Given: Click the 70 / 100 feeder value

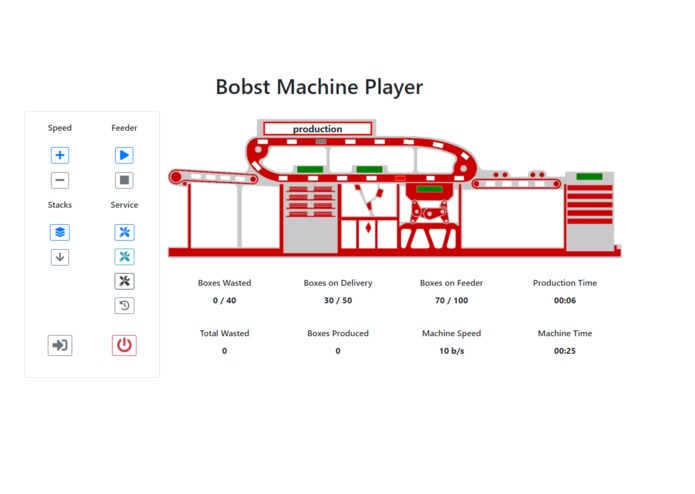Looking at the screenshot, I should pyautogui.click(x=451, y=300).
